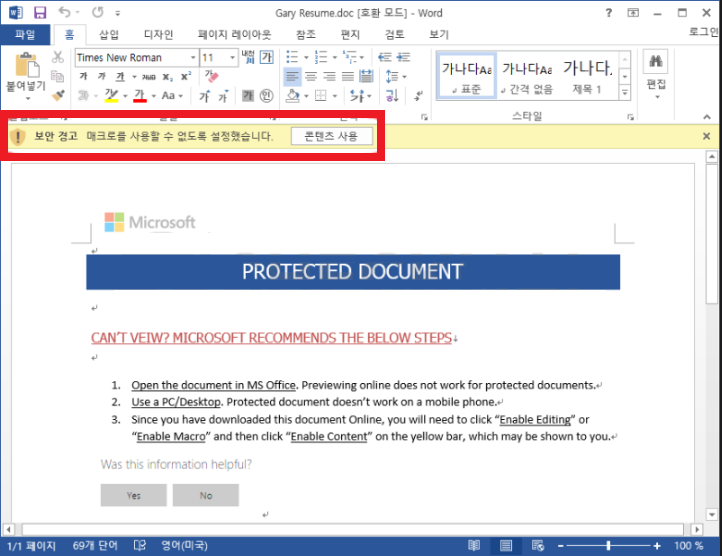Cut the selection with the scissors icon

(58, 57)
